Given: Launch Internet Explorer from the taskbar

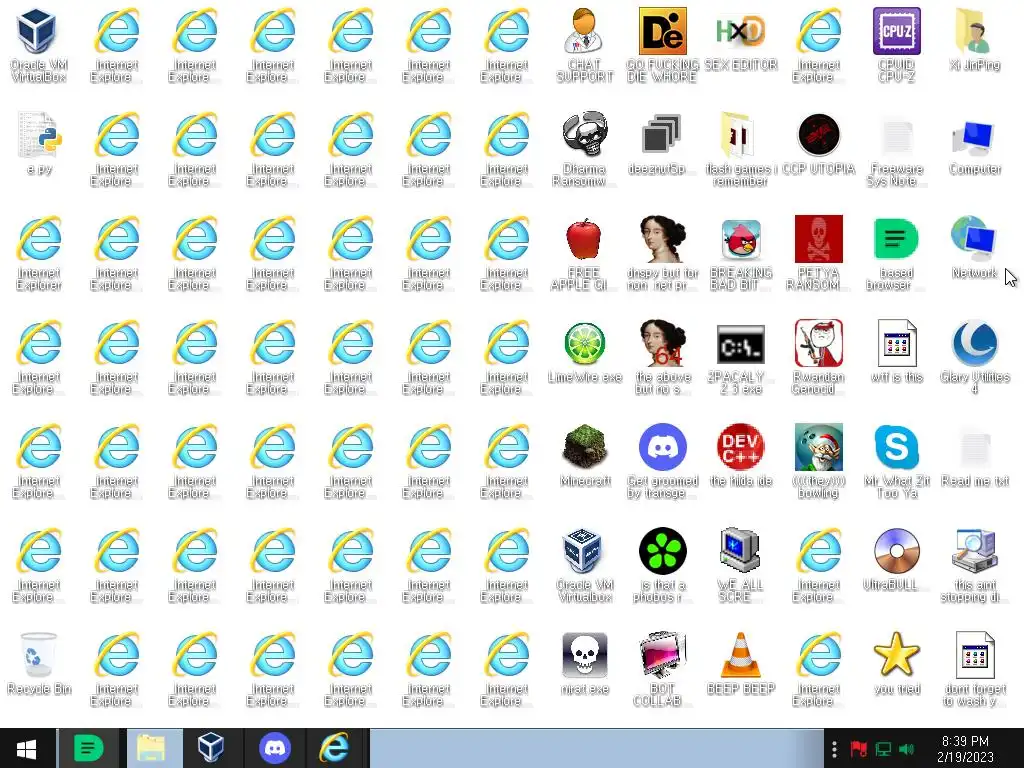Looking at the screenshot, I should point(334,748).
